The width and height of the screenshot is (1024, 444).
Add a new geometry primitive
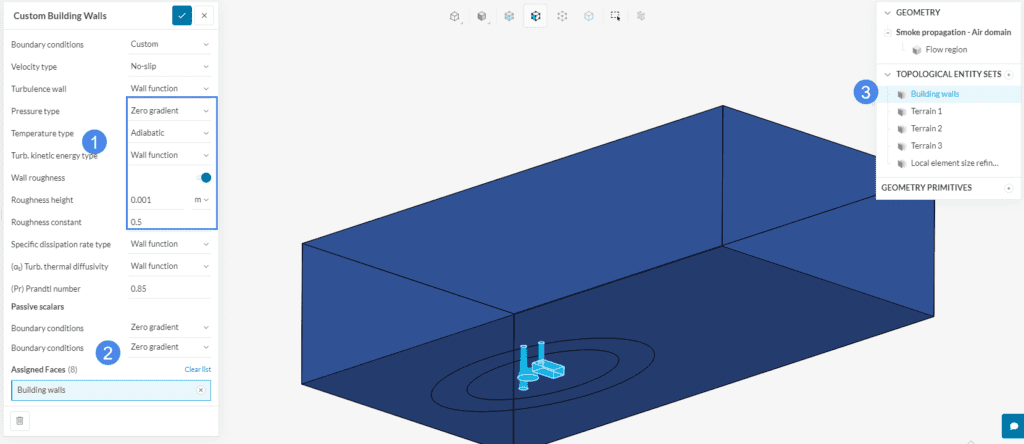(1009, 188)
